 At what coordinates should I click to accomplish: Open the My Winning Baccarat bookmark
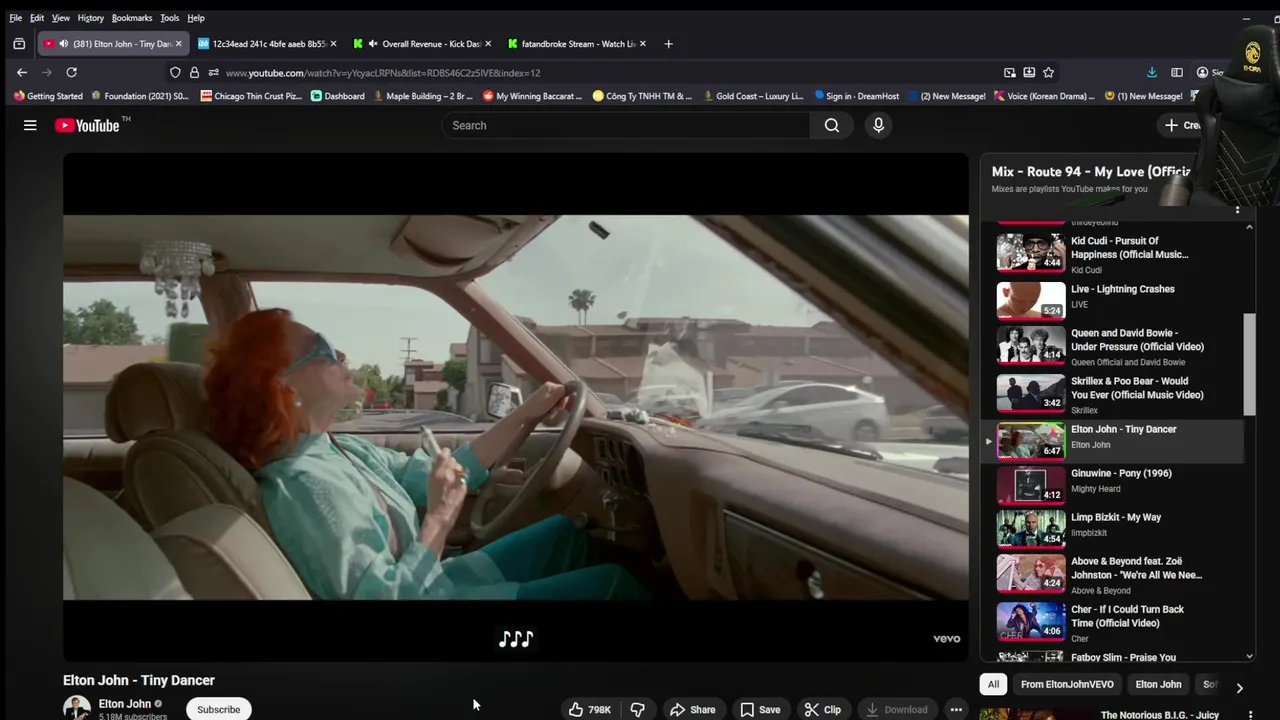[x=532, y=96]
